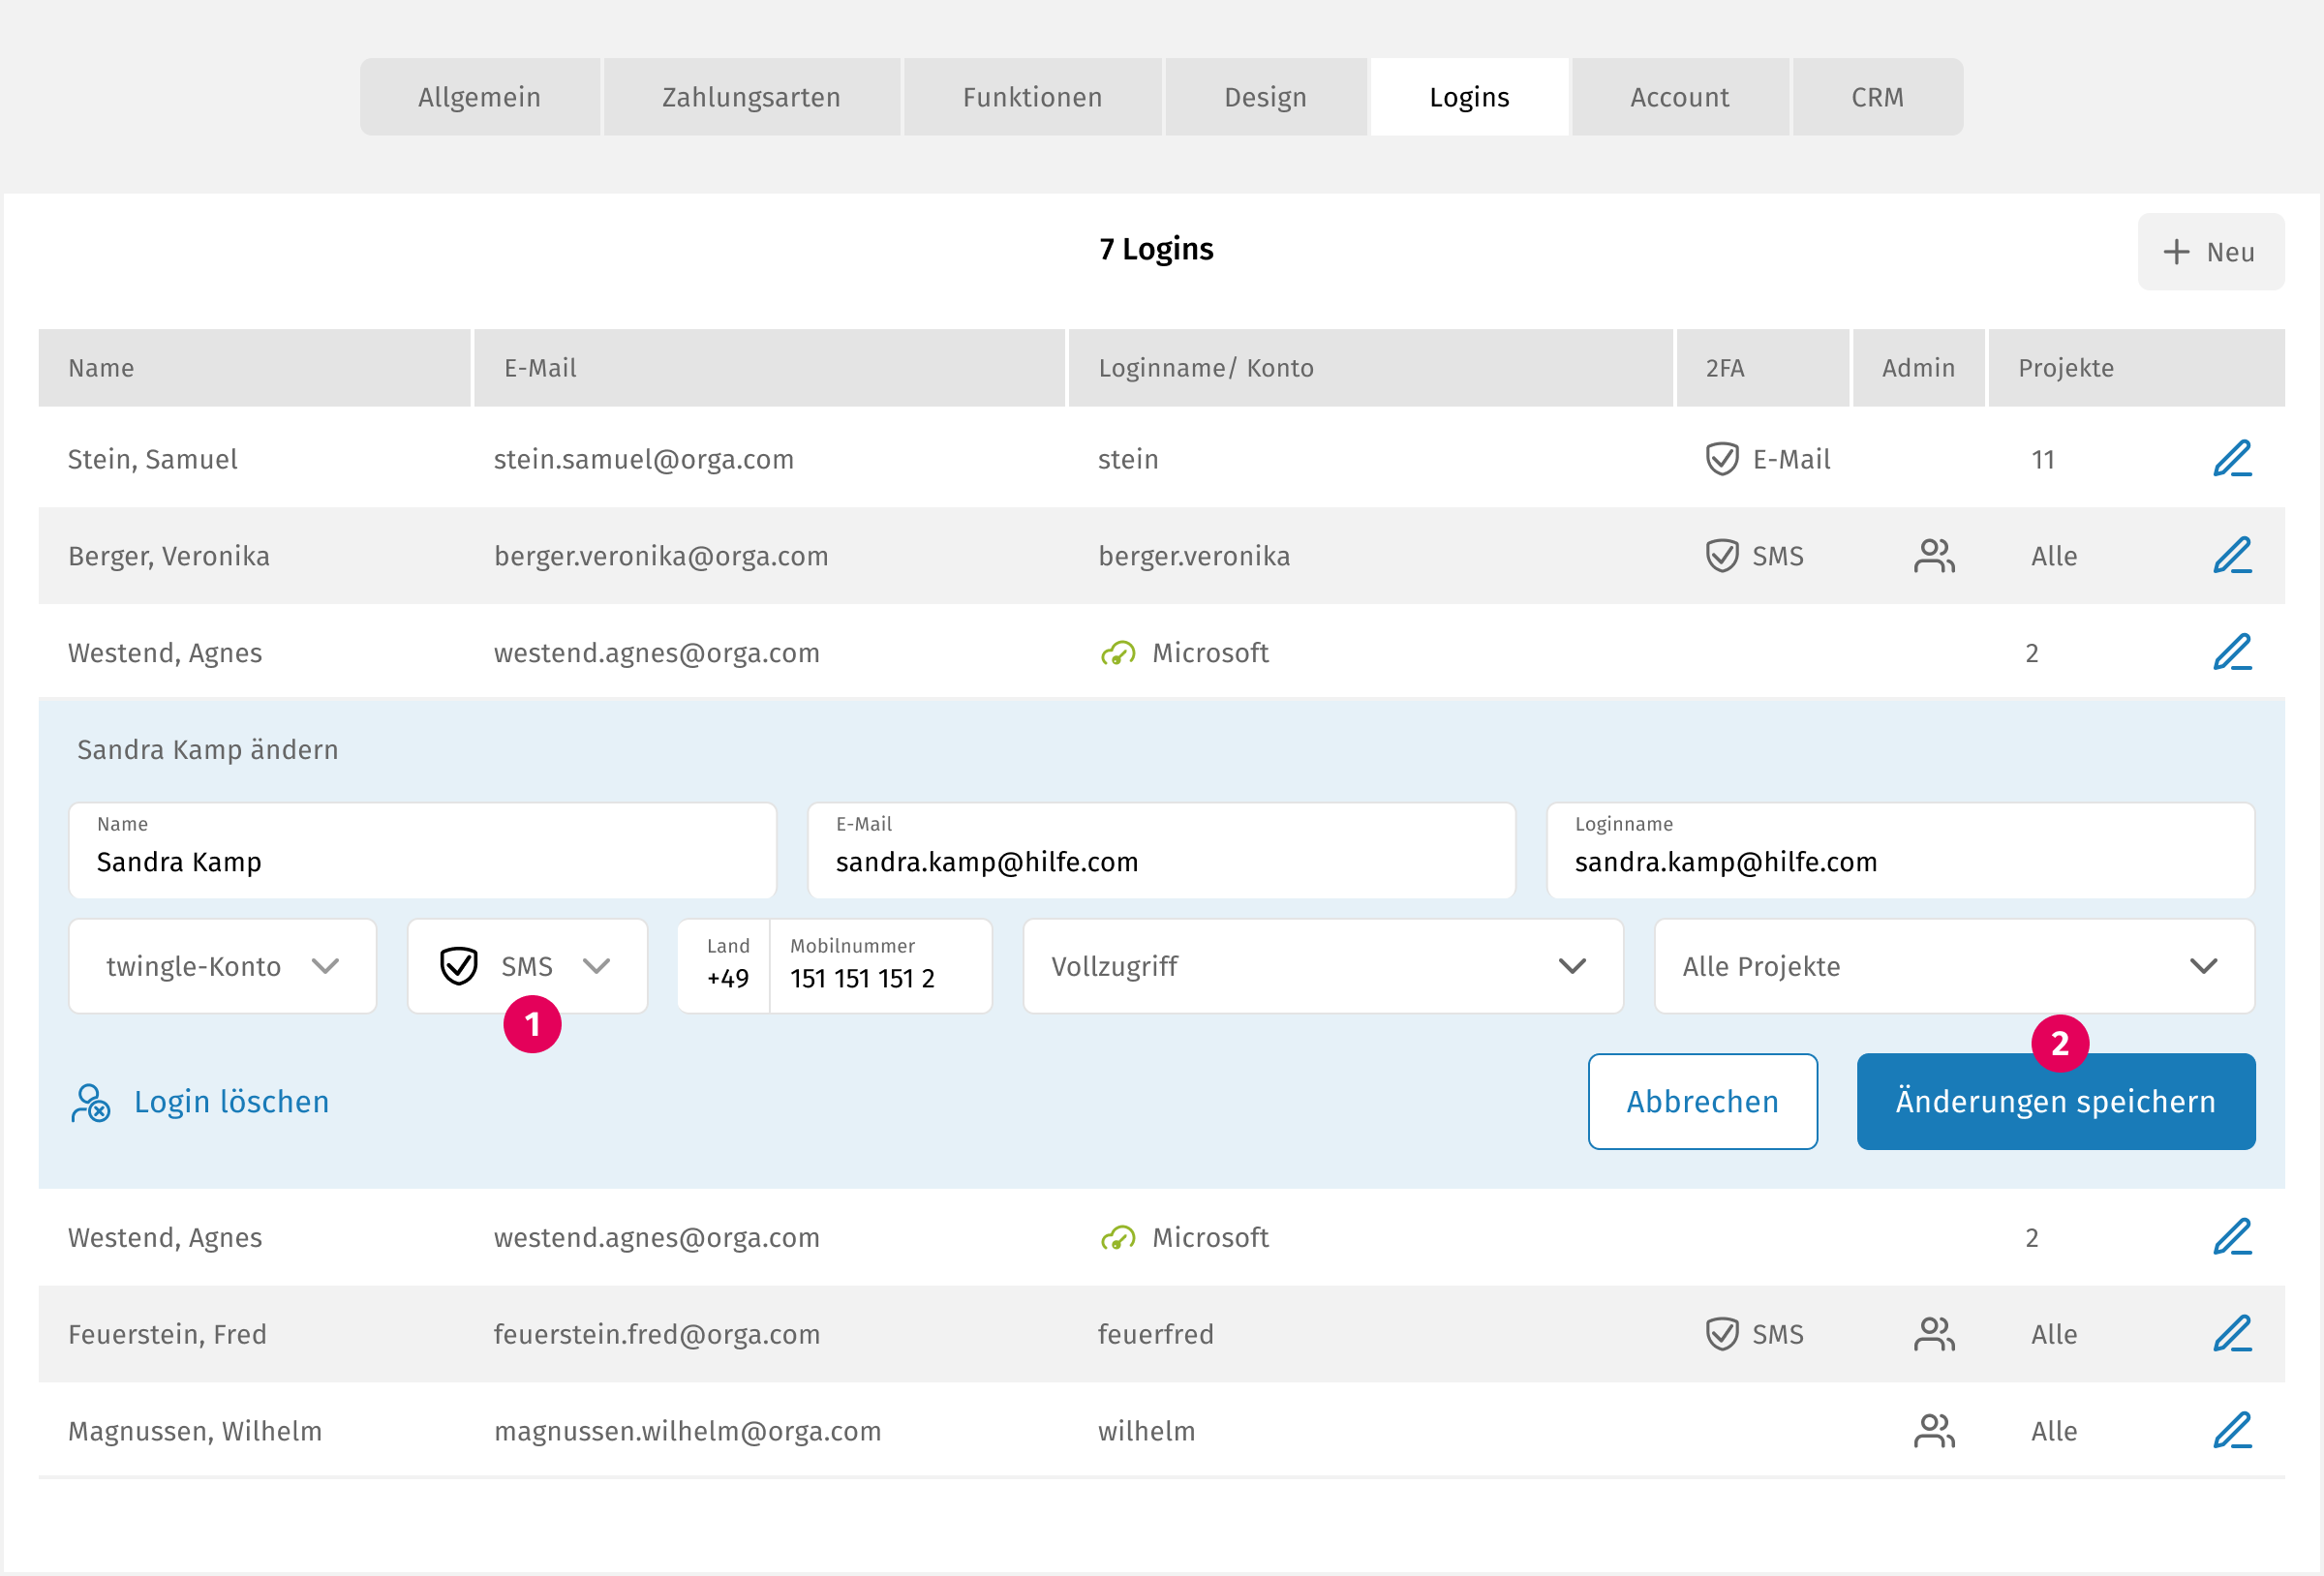Click the 2FA shield icon for Stein
Image resolution: width=2324 pixels, height=1576 pixels.
[x=1721, y=459]
